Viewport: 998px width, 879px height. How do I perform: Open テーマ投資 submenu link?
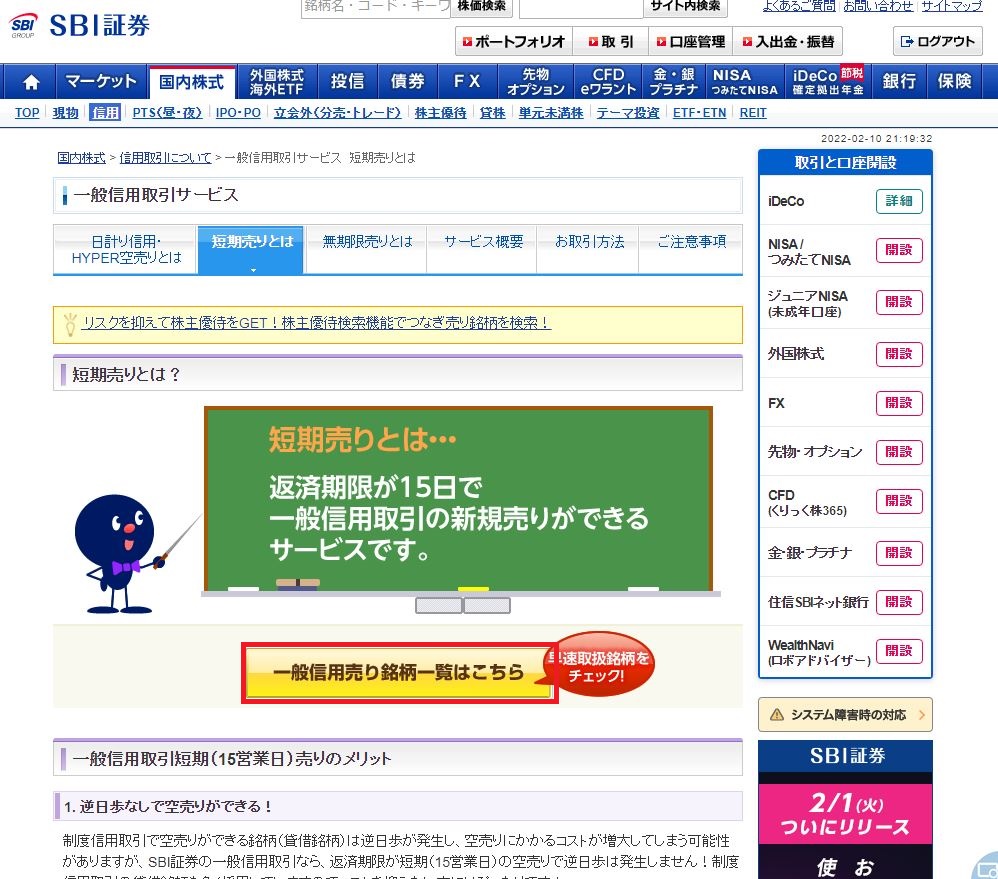pos(628,113)
